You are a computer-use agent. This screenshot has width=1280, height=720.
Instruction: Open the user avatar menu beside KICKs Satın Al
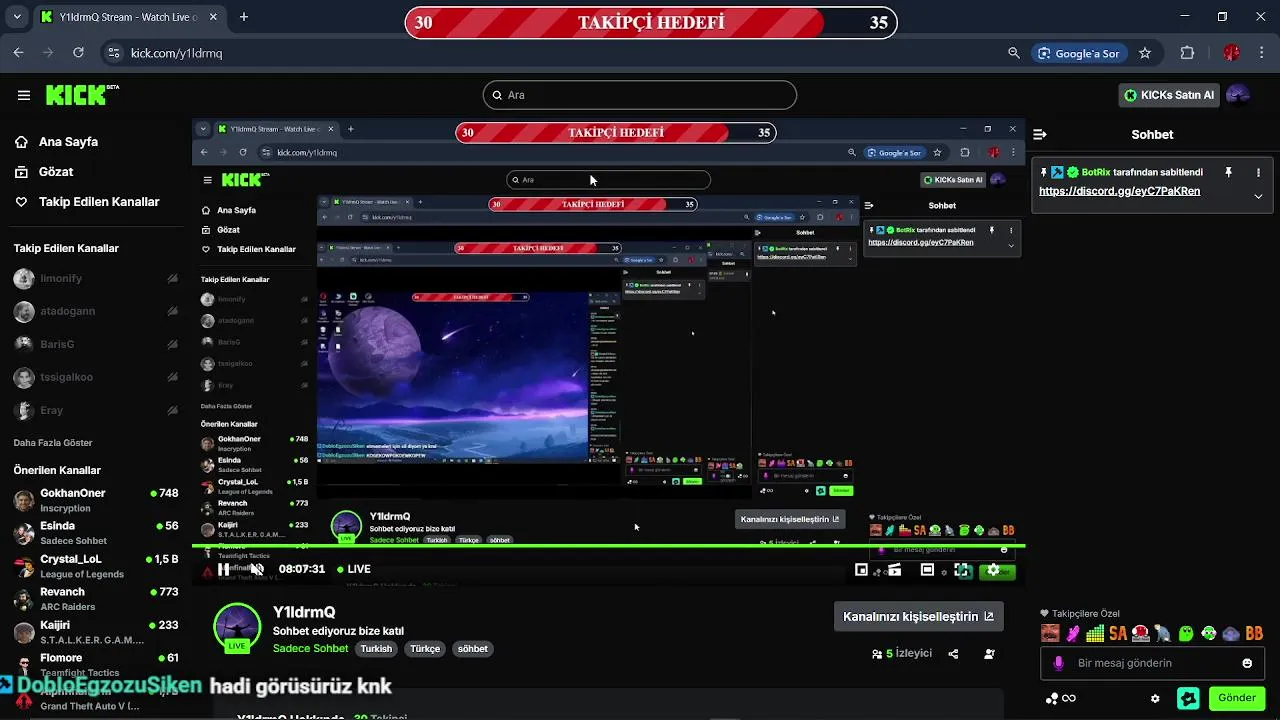tap(1238, 95)
